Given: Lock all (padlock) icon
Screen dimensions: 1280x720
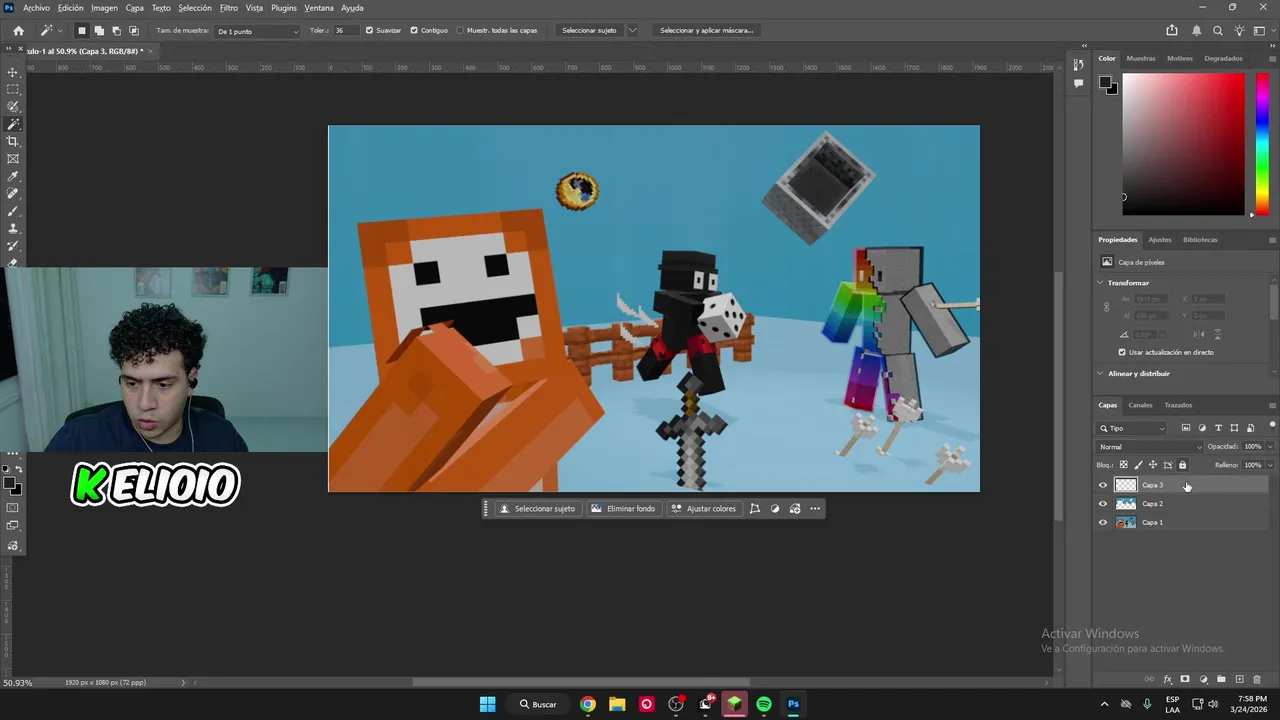Looking at the screenshot, I should point(1182,465).
